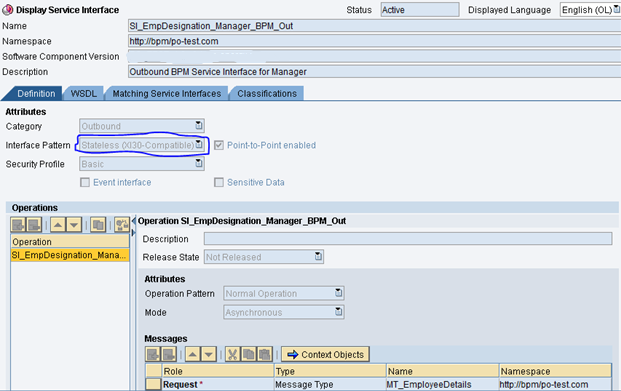Toggle the Event interface checkbox

coord(85,182)
